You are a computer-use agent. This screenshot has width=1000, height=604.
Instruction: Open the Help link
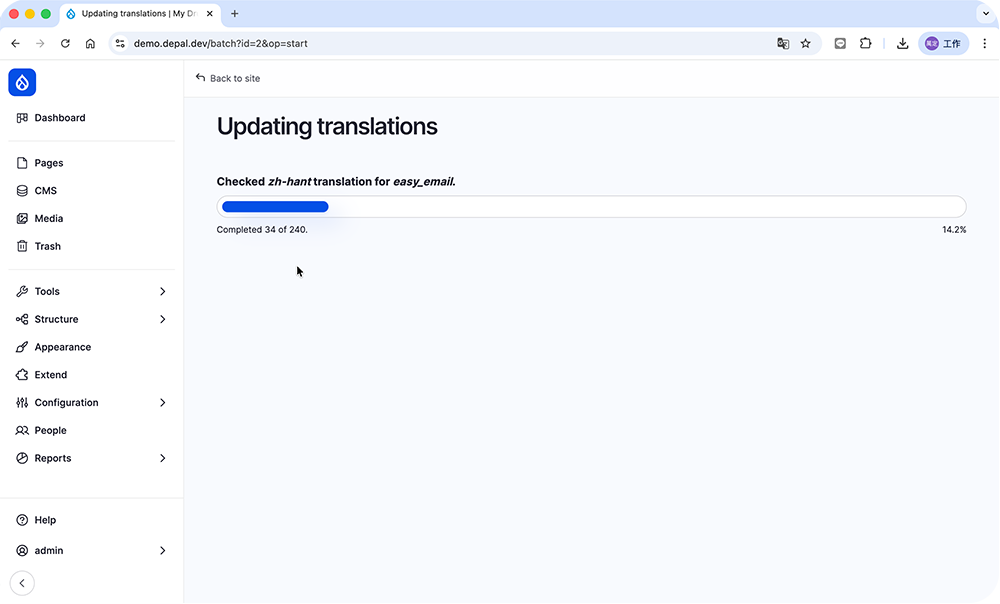(45, 520)
